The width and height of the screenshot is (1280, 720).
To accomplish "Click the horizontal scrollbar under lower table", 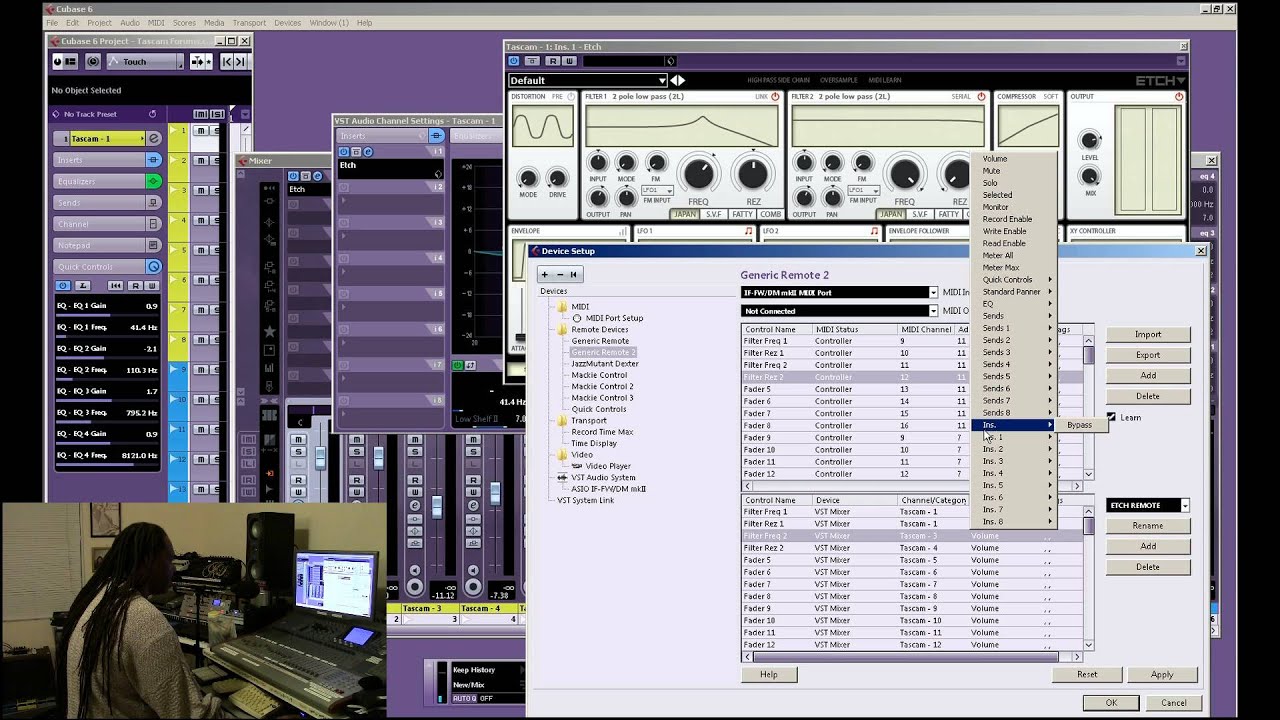I will (911, 657).
